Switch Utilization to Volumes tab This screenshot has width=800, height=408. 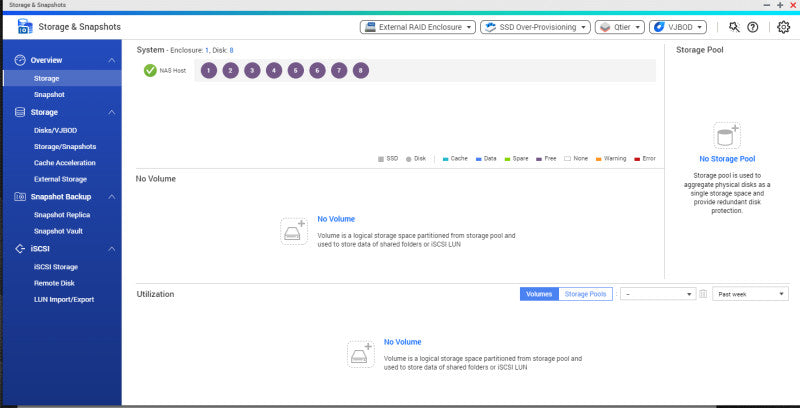(539, 294)
